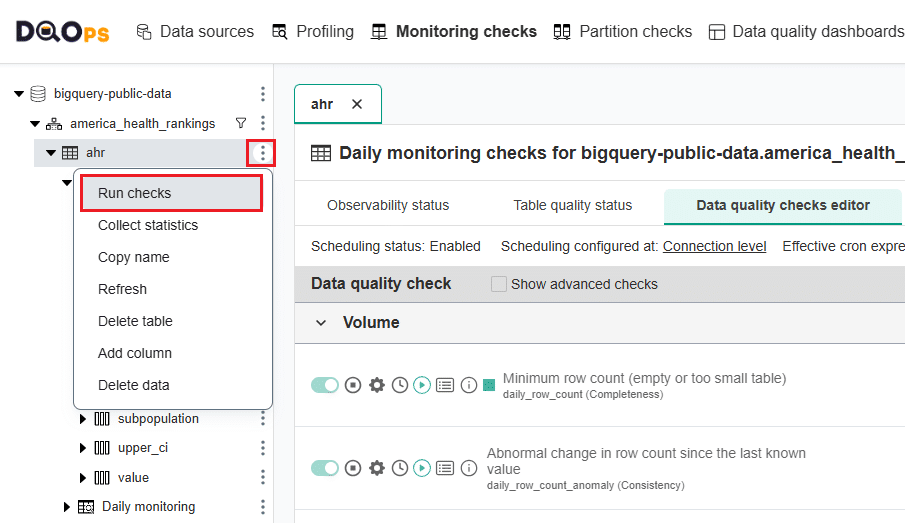Open the Partition checks section
Image resolution: width=908 pixels, height=524 pixels.
[623, 31]
